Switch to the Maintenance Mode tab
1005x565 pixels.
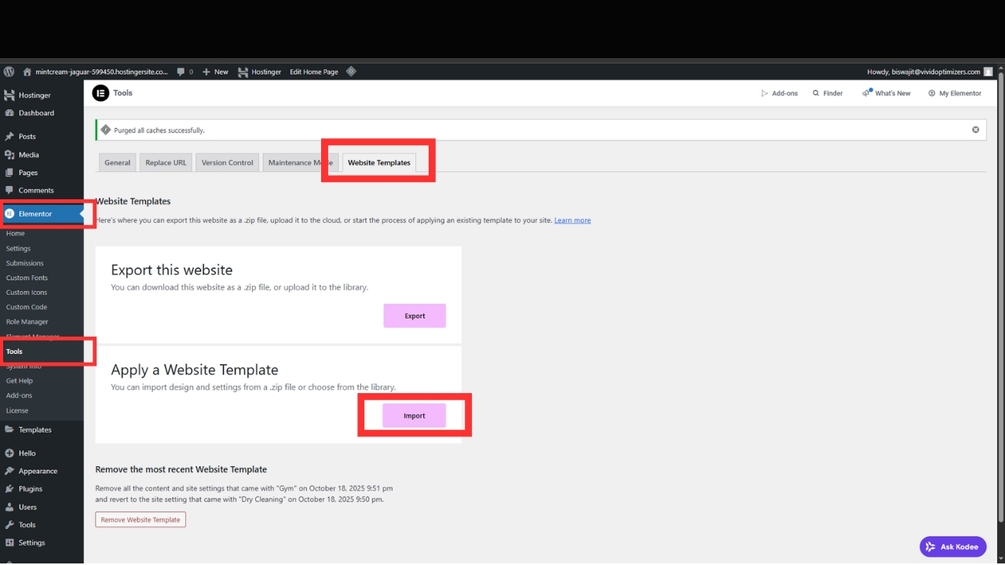coord(300,163)
